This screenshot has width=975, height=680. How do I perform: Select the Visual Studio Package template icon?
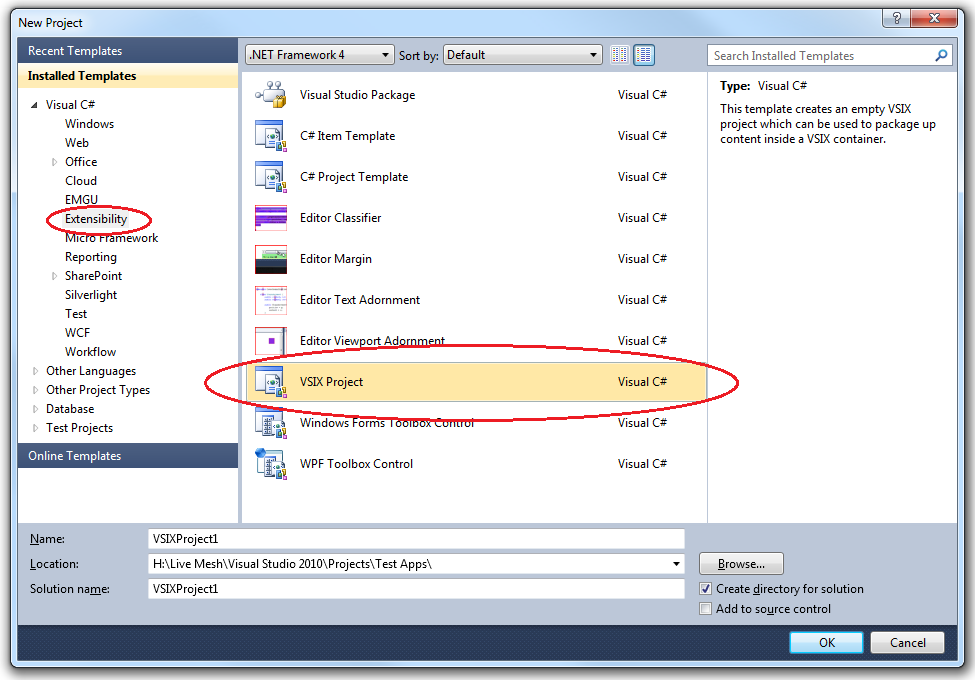click(271, 94)
